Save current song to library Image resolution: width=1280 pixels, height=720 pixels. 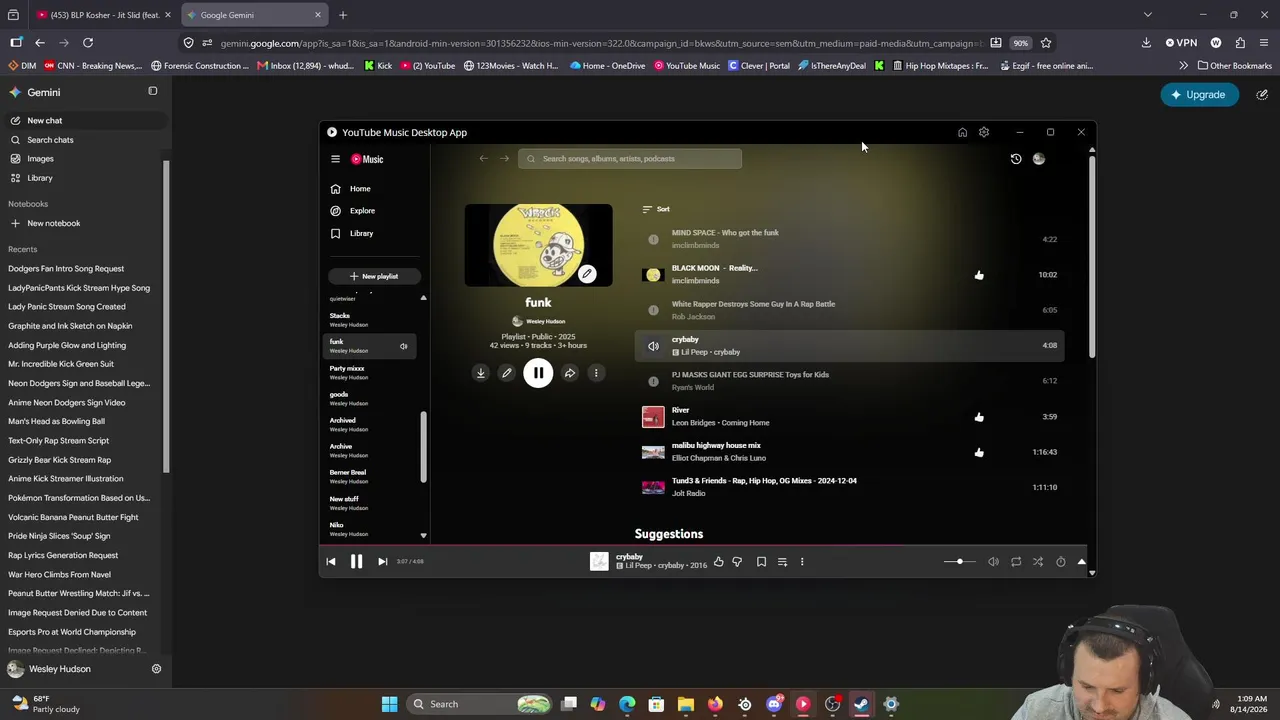[761, 562]
